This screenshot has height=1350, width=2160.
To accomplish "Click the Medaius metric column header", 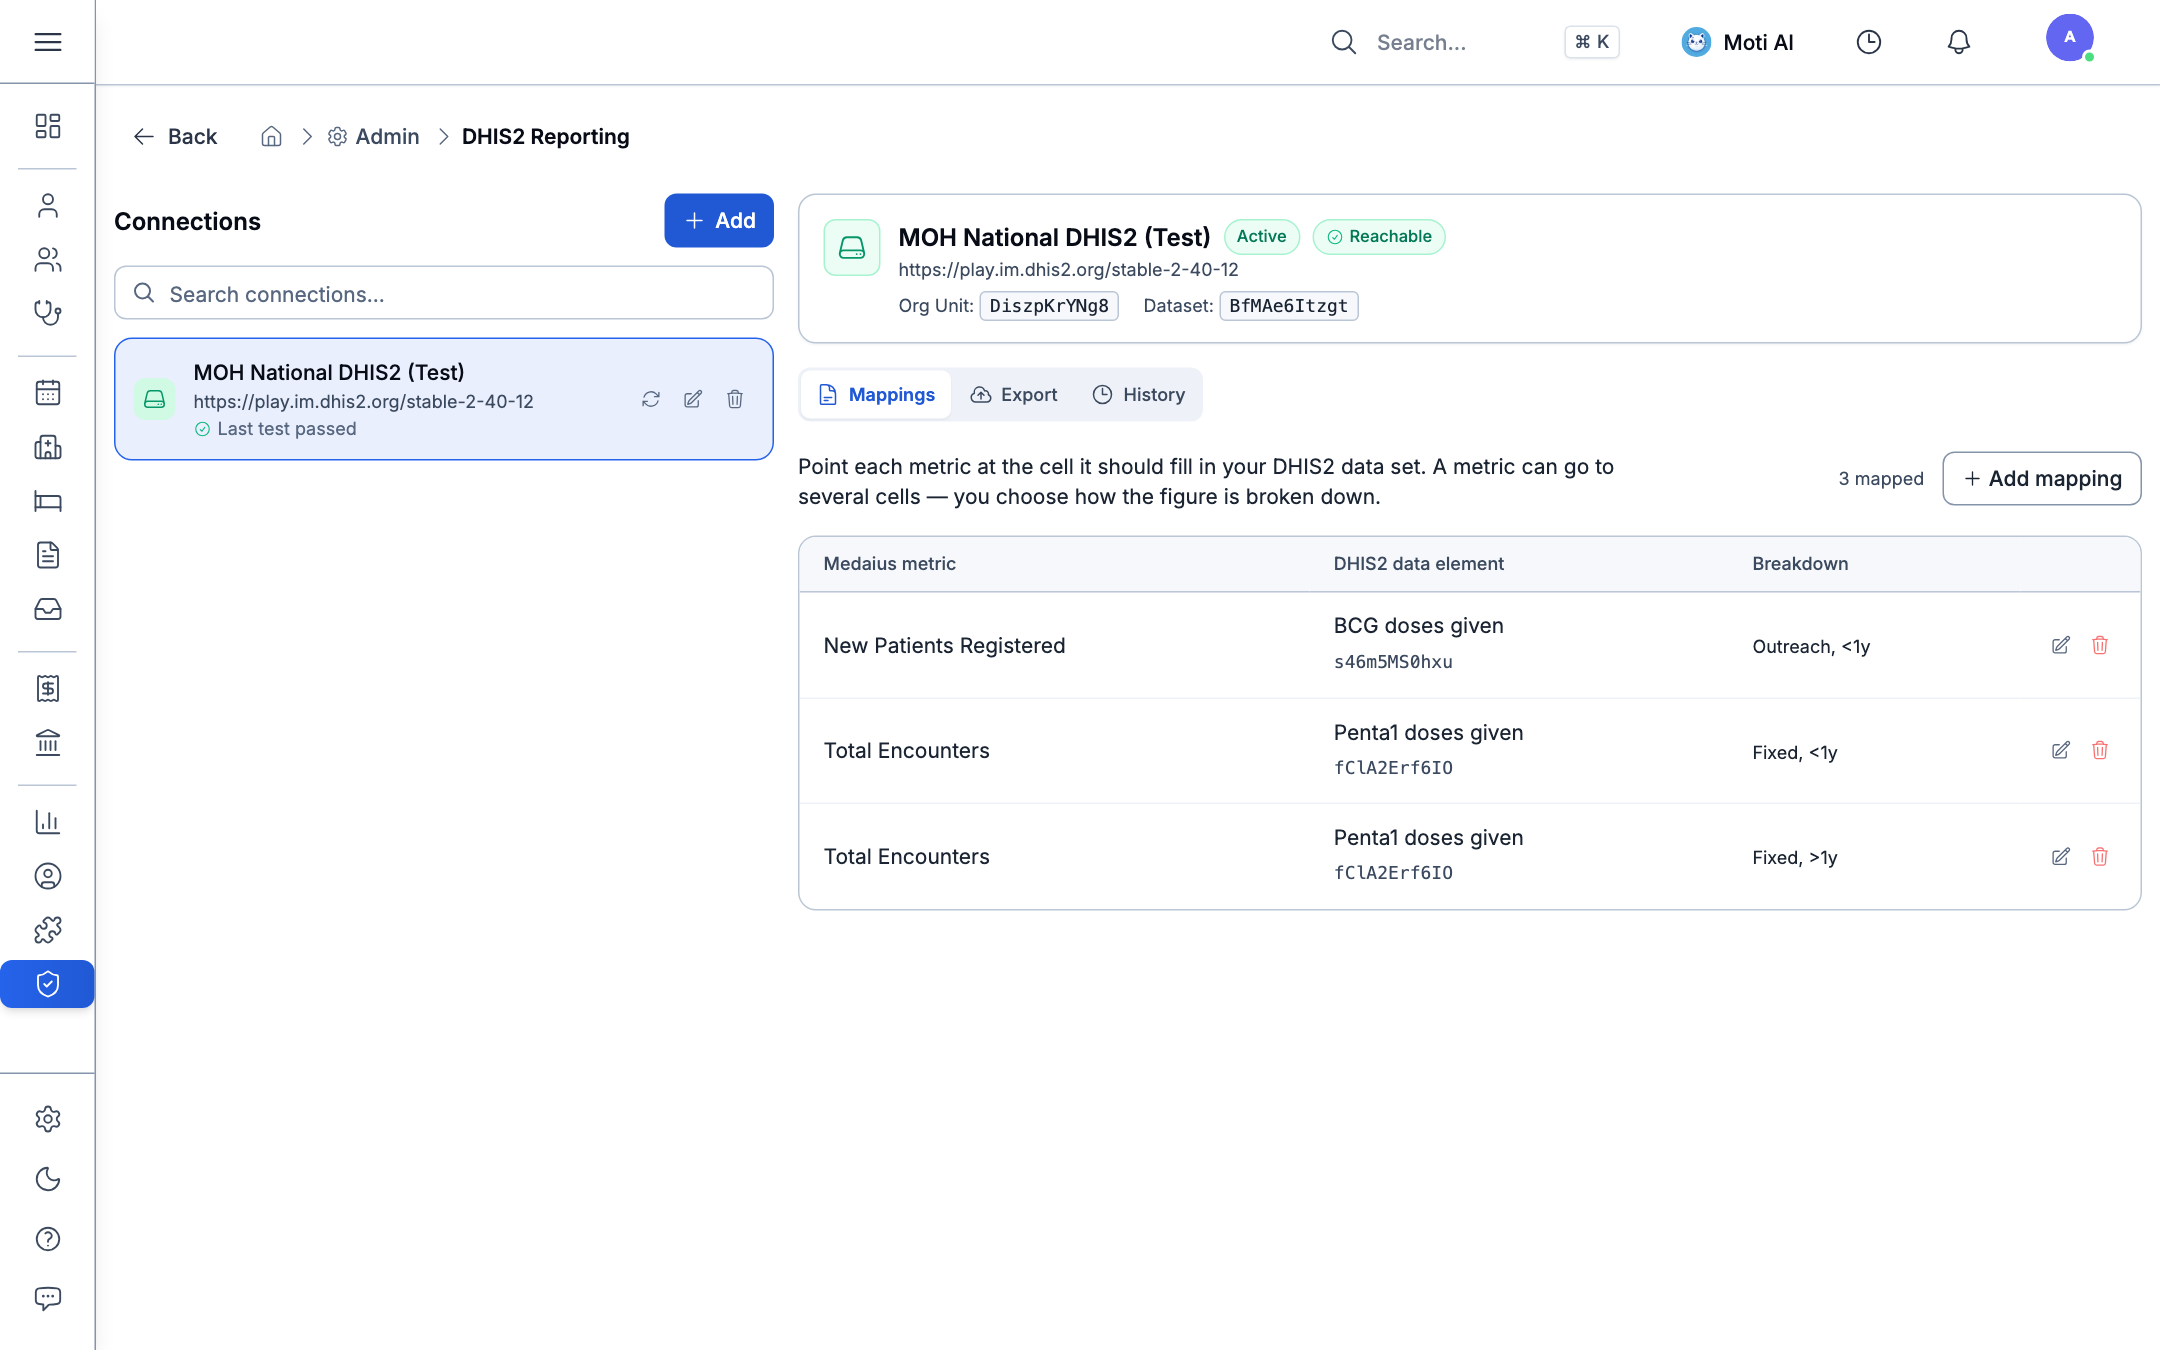I will point(889,564).
